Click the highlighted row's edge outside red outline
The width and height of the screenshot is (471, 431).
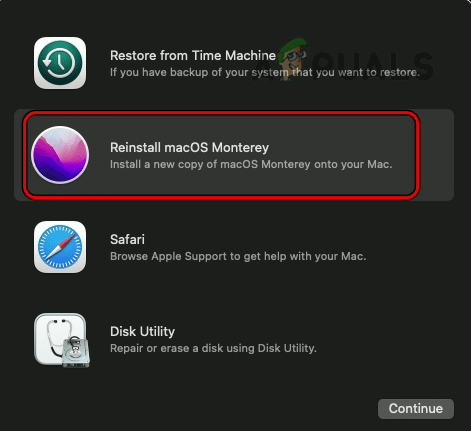(x=437, y=155)
